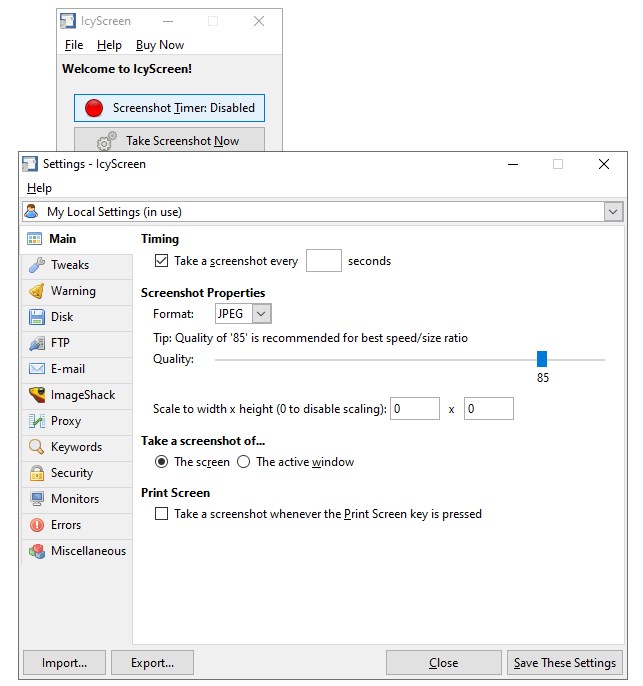Click the scale width input field
Image resolution: width=643 pixels, height=686 pixels.
[x=415, y=409]
